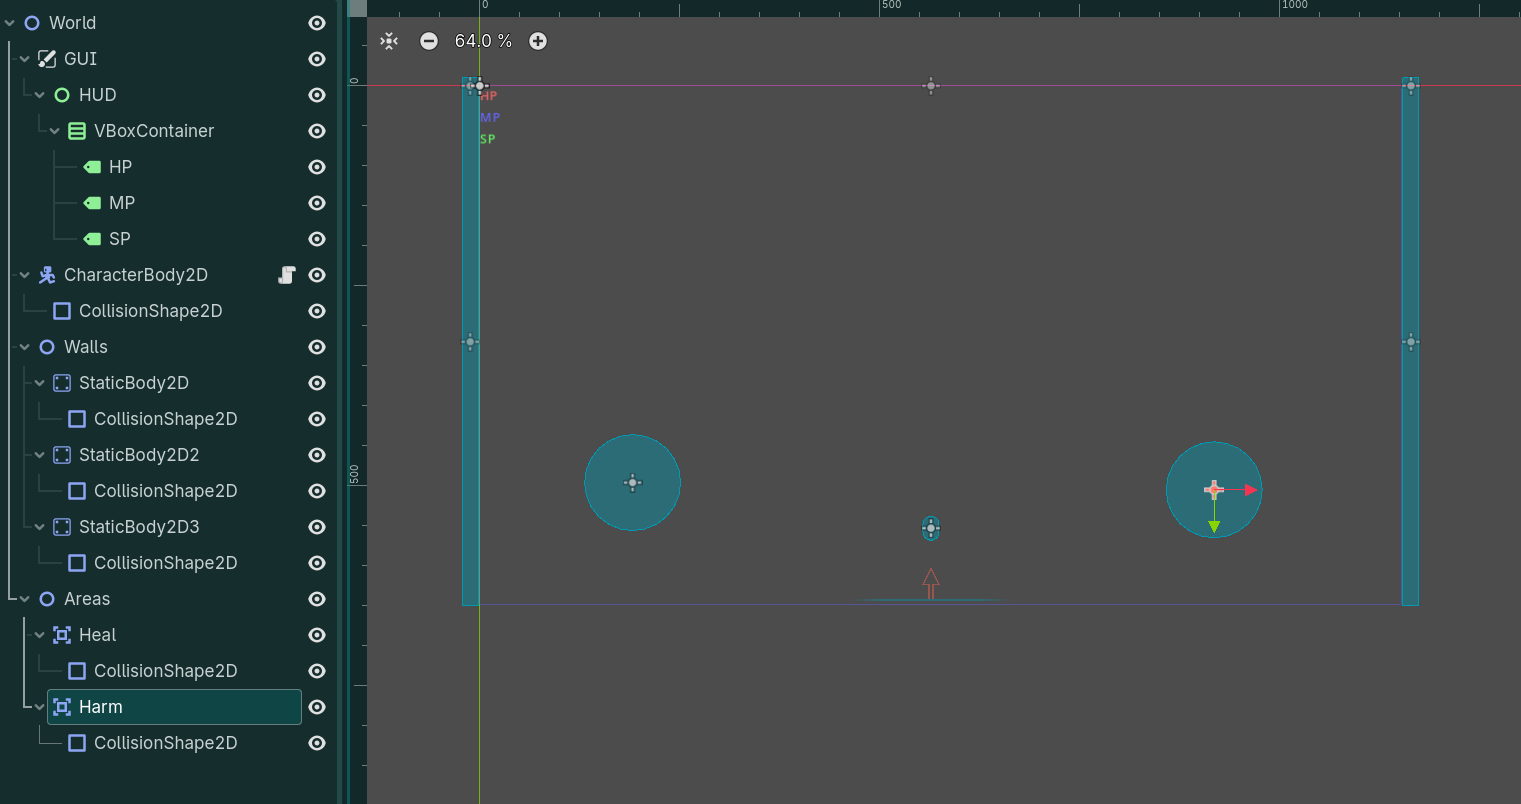Image resolution: width=1521 pixels, height=804 pixels.
Task: Collapse the VBoxContainer children
Action: (55, 131)
